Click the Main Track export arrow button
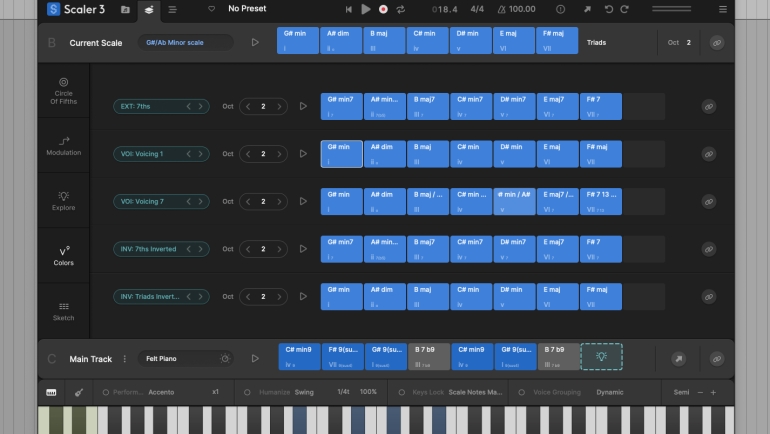770x434 pixels. 679,359
